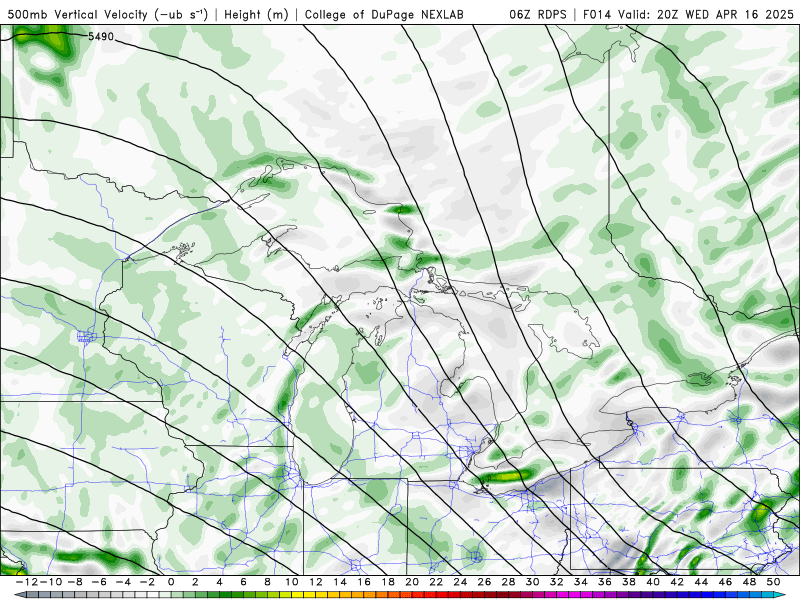Click the '500mb Vertical Velocity' title text
Image resolution: width=800 pixels, height=600 pixels.
click(77, 14)
